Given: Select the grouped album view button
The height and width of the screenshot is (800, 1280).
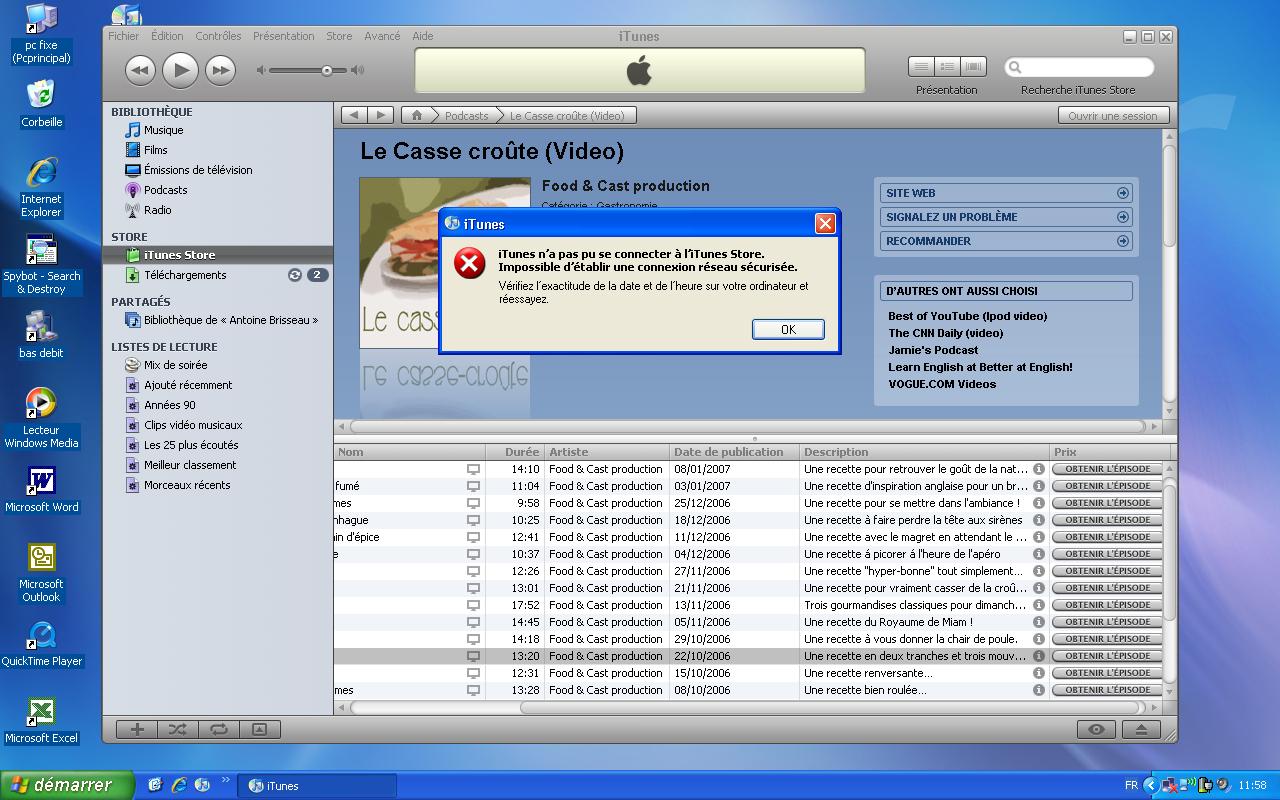Looking at the screenshot, I should (x=947, y=67).
